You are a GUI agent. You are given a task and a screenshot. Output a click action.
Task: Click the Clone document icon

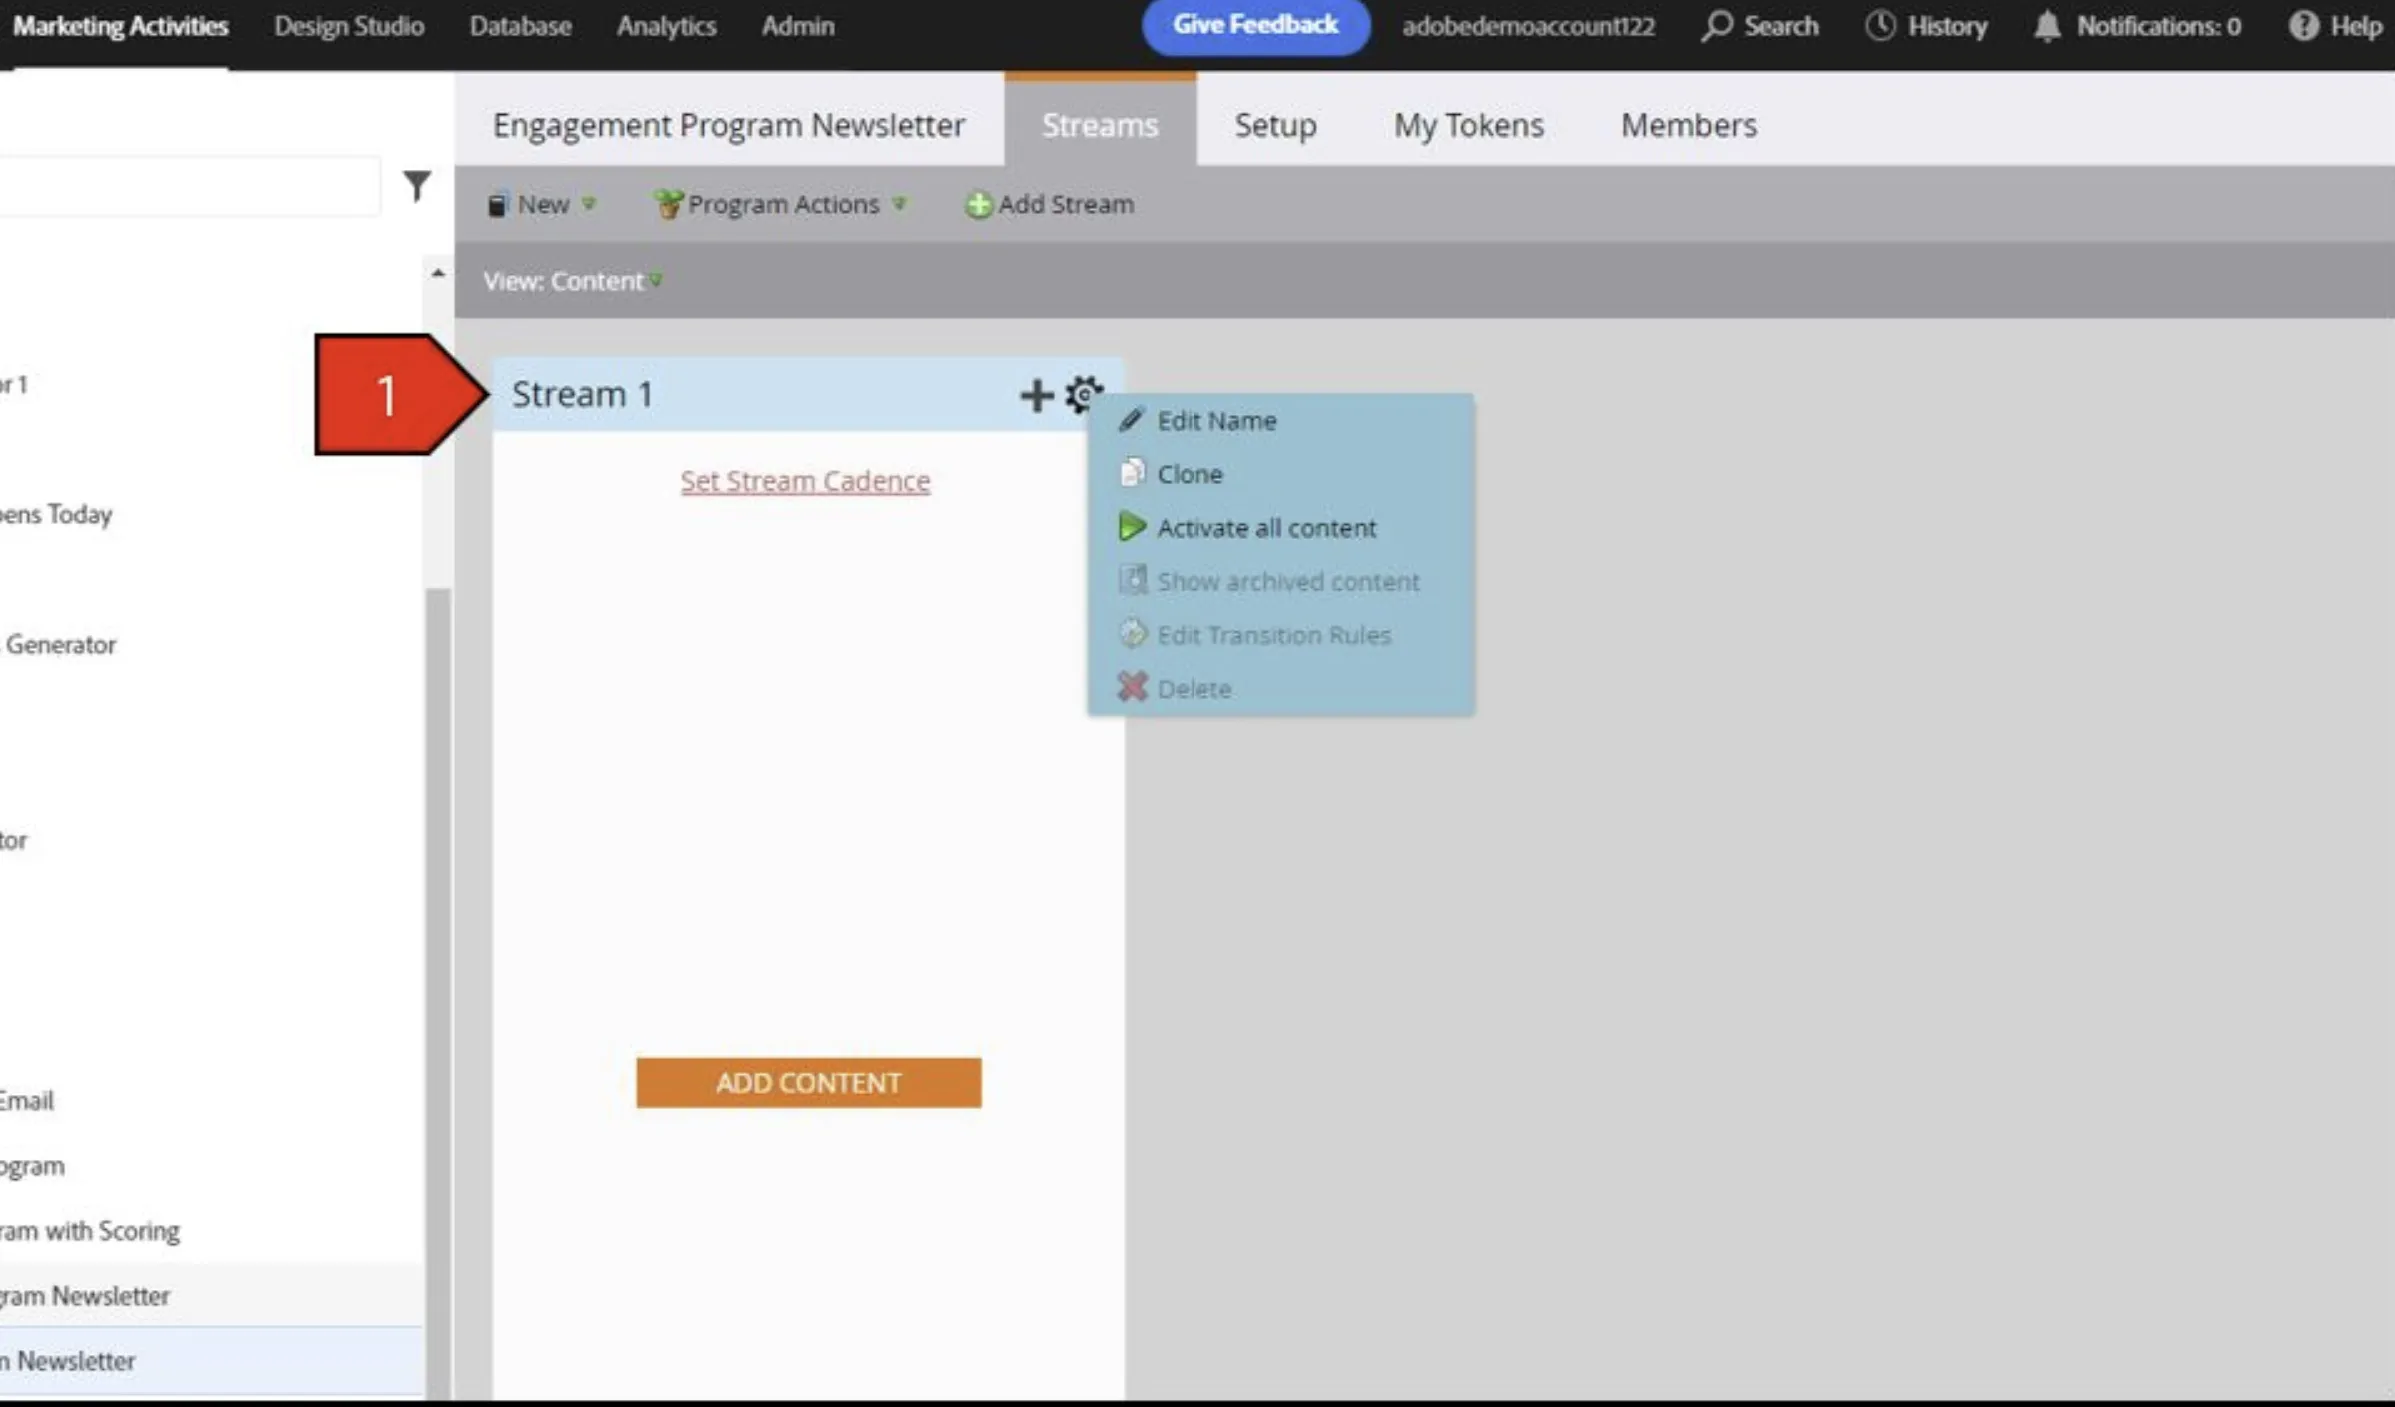pyautogui.click(x=1132, y=473)
